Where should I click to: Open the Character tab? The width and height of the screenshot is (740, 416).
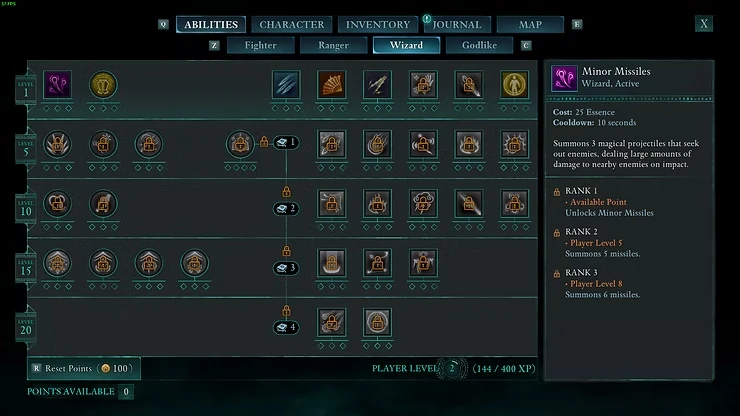coord(292,25)
